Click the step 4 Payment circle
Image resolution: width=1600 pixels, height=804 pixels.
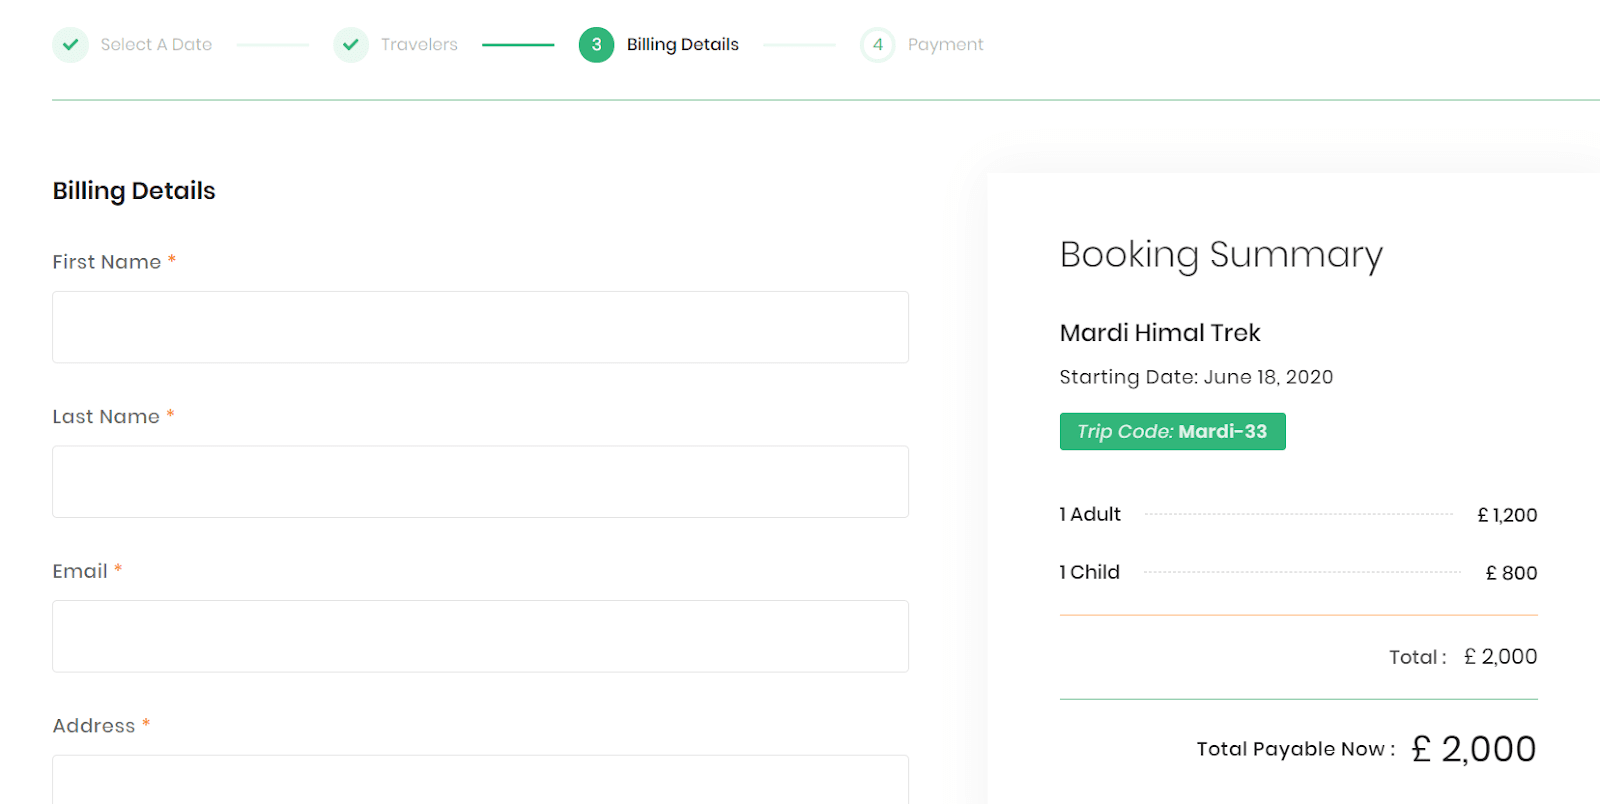pyautogui.click(x=877, y=44)
